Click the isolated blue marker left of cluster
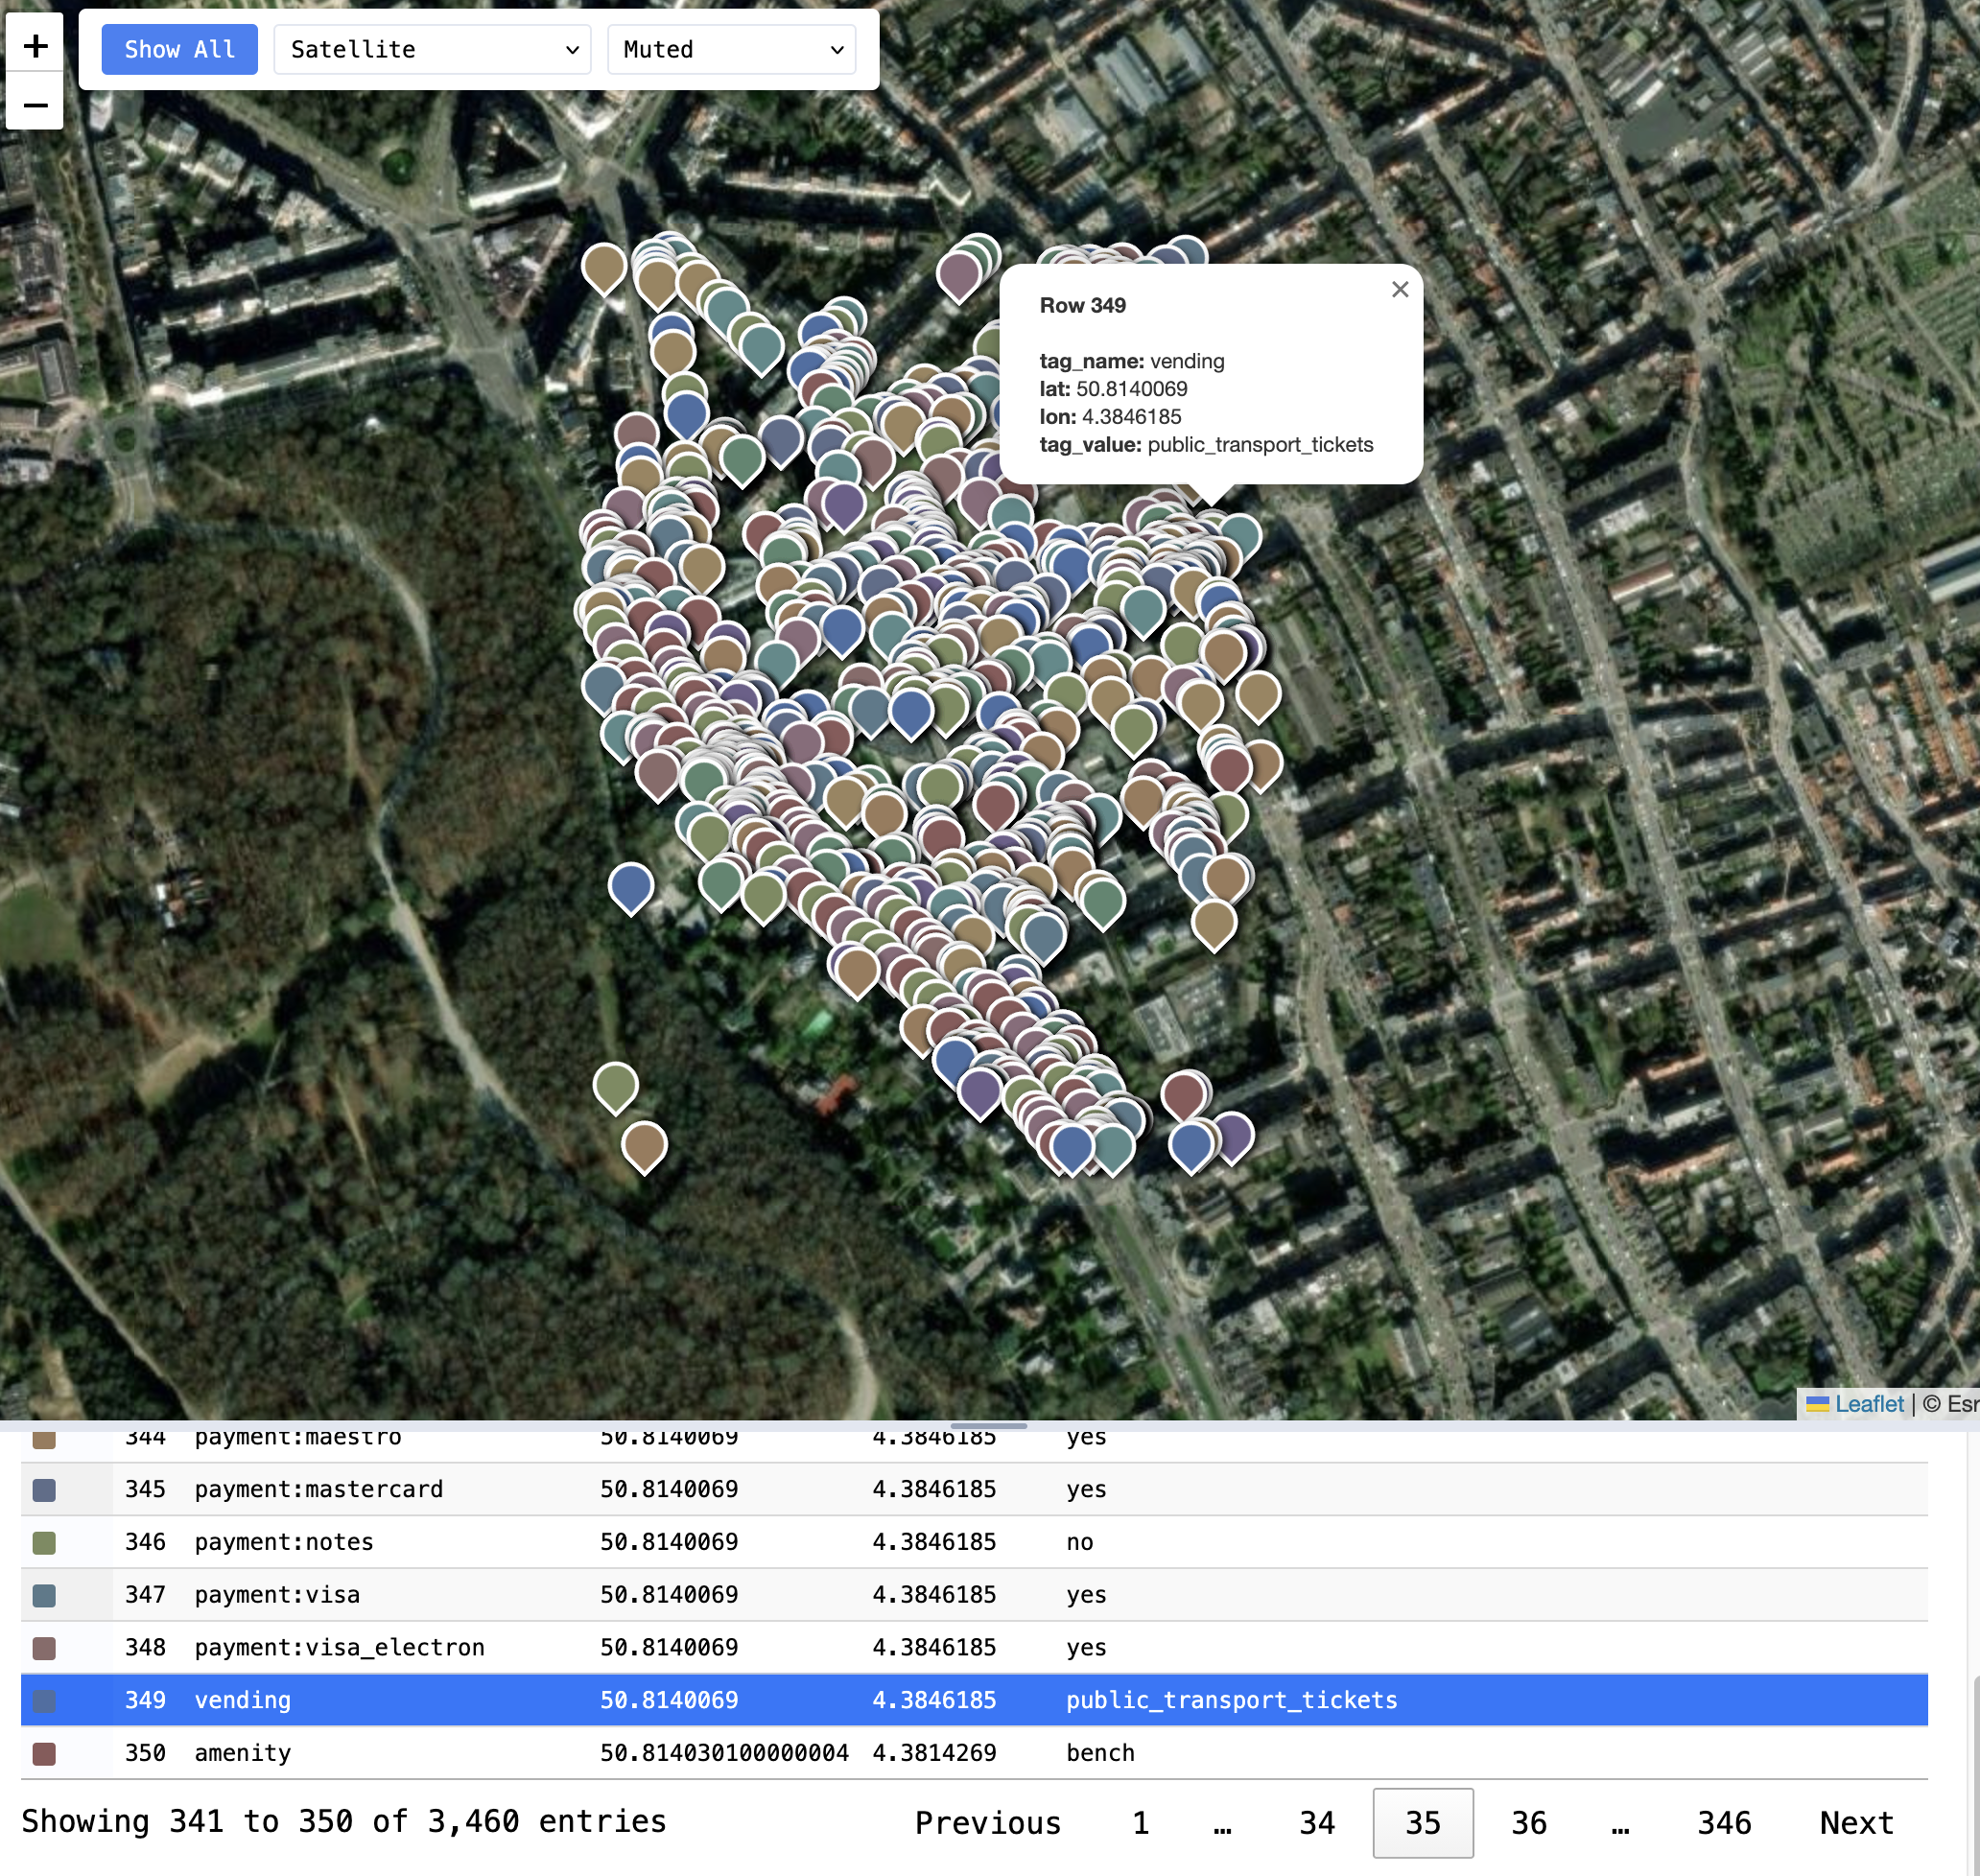 click(x=631, y=885)
